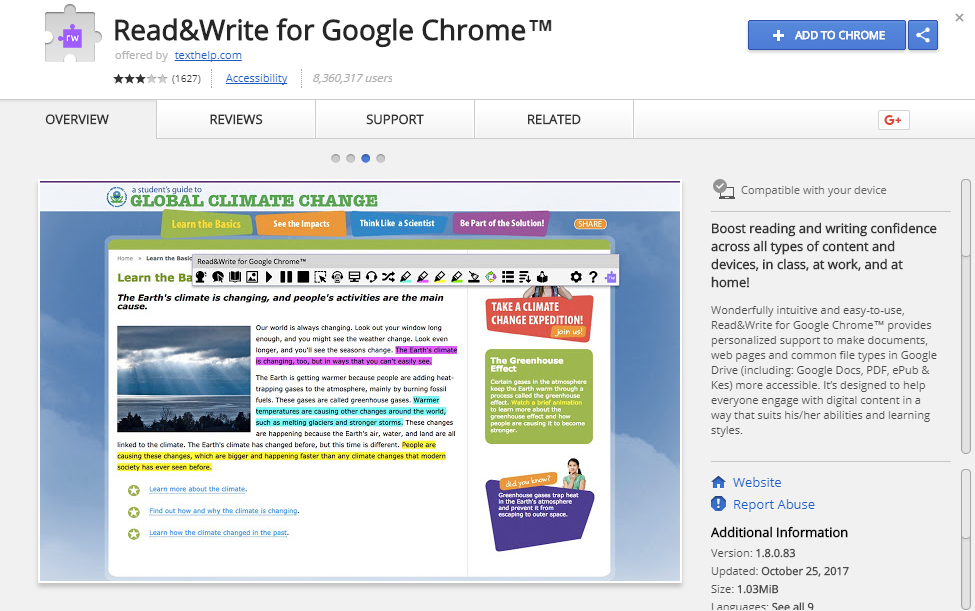Click the 'Learn the Basics' green tab in screenshot
Viewport: 975px width, 611px height.
pyautogui.click(x=206, y=224)
